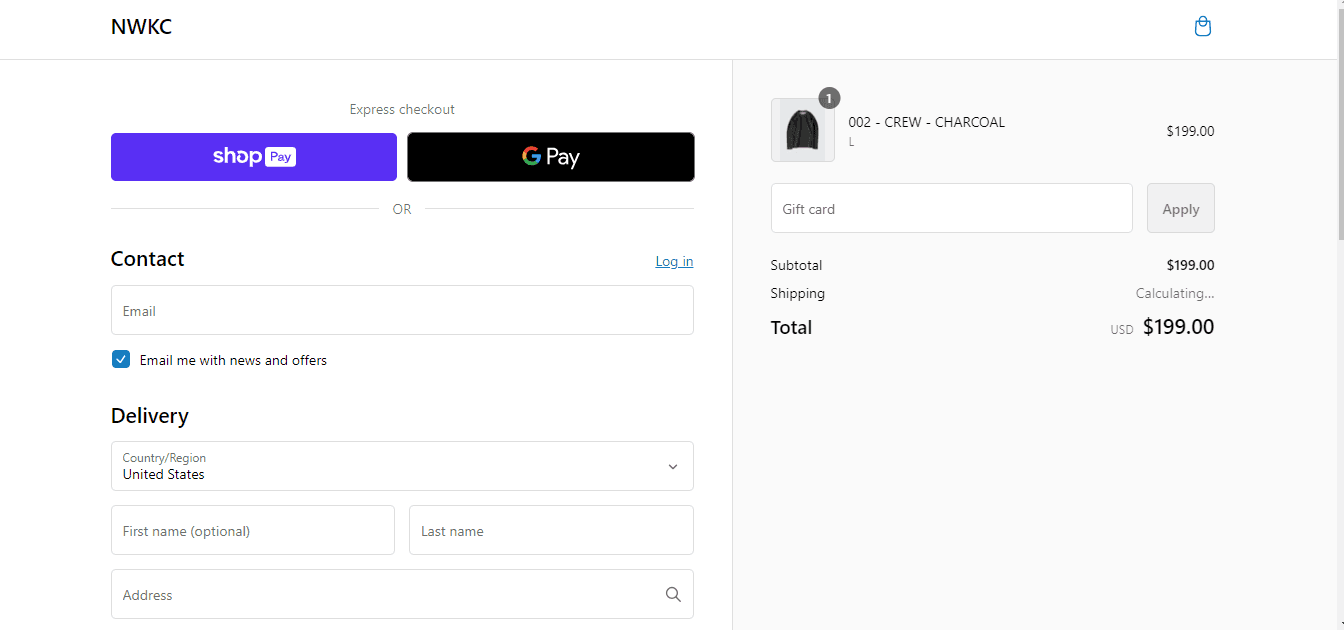Viewport: 1344px width, 630px height.
Task: Focus the Address input field
Action: coord(402,594)
